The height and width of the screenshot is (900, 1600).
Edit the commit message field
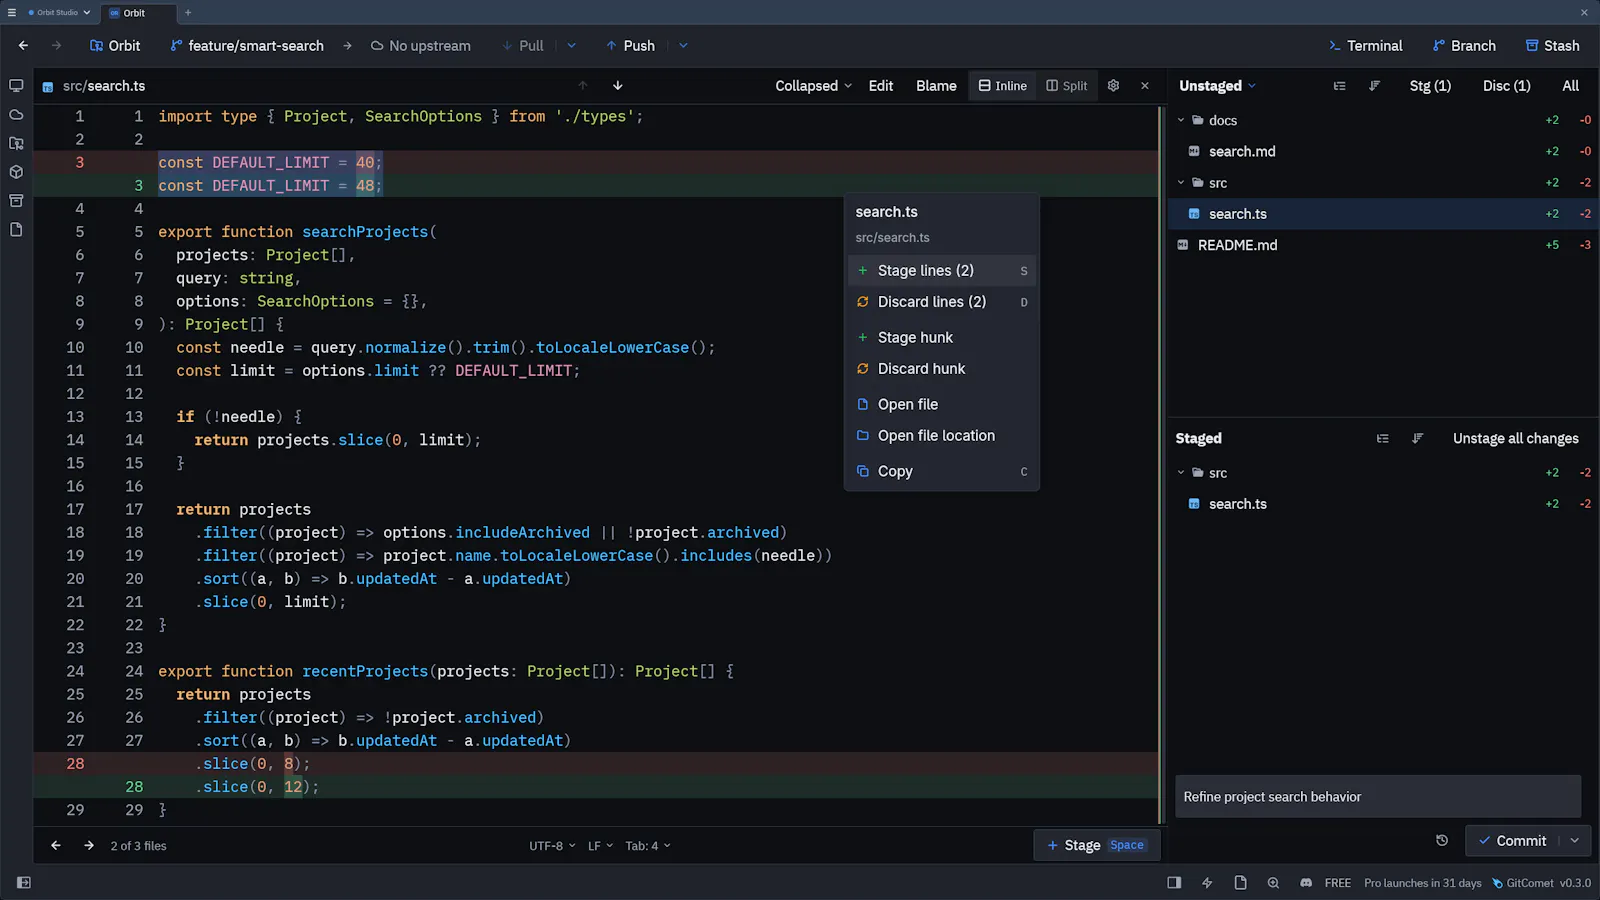[x=1378, y=797]
